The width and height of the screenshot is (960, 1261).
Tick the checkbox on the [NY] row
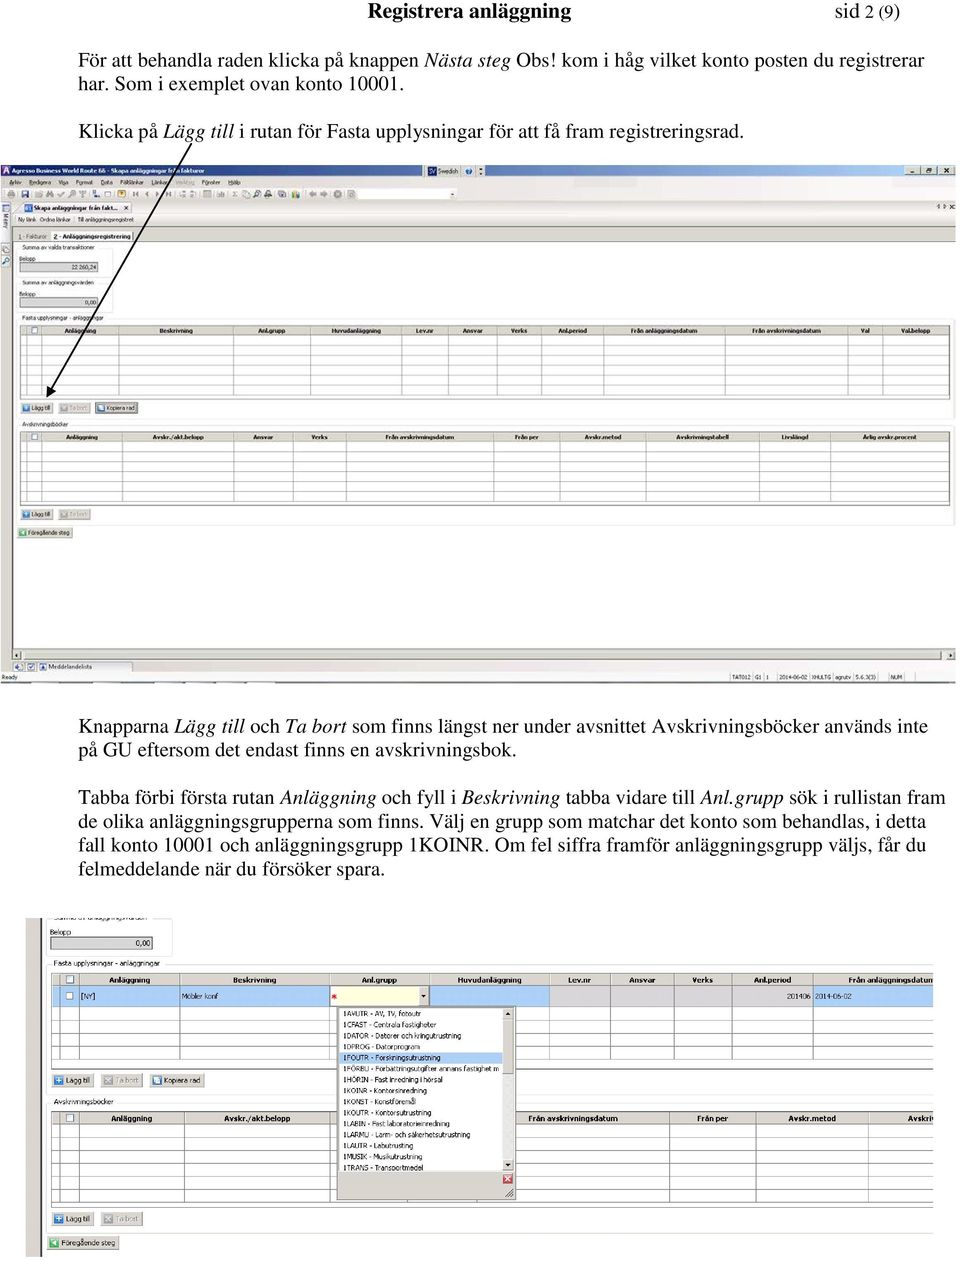[70, 996]
